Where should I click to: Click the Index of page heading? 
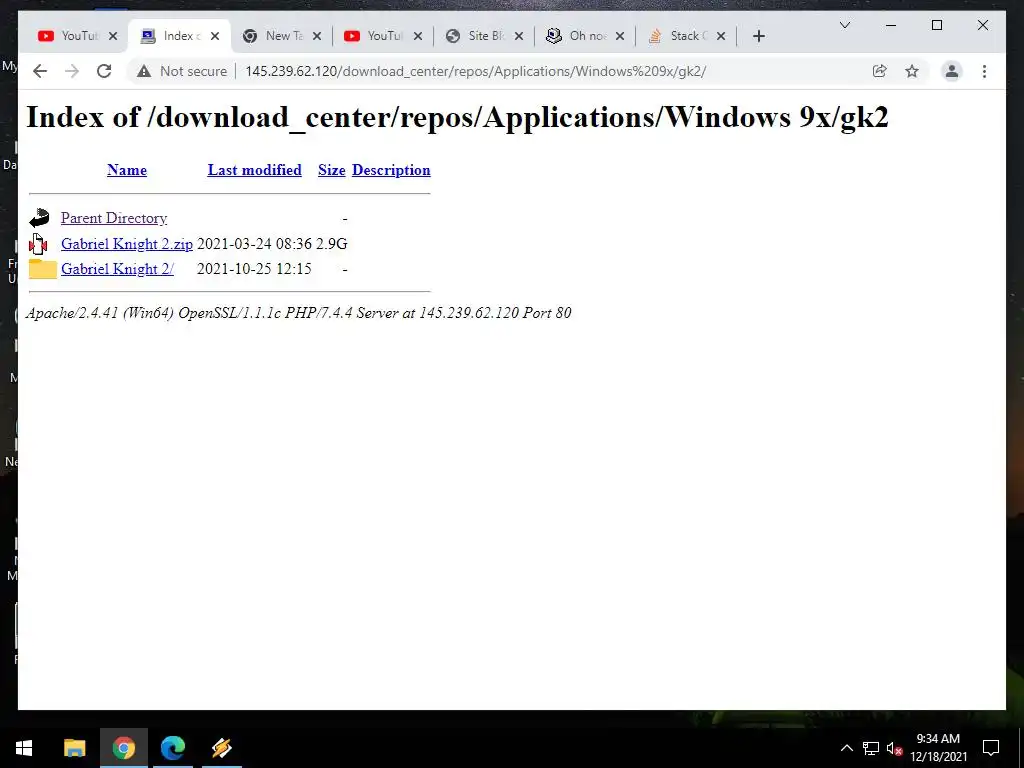pos(457,118)
